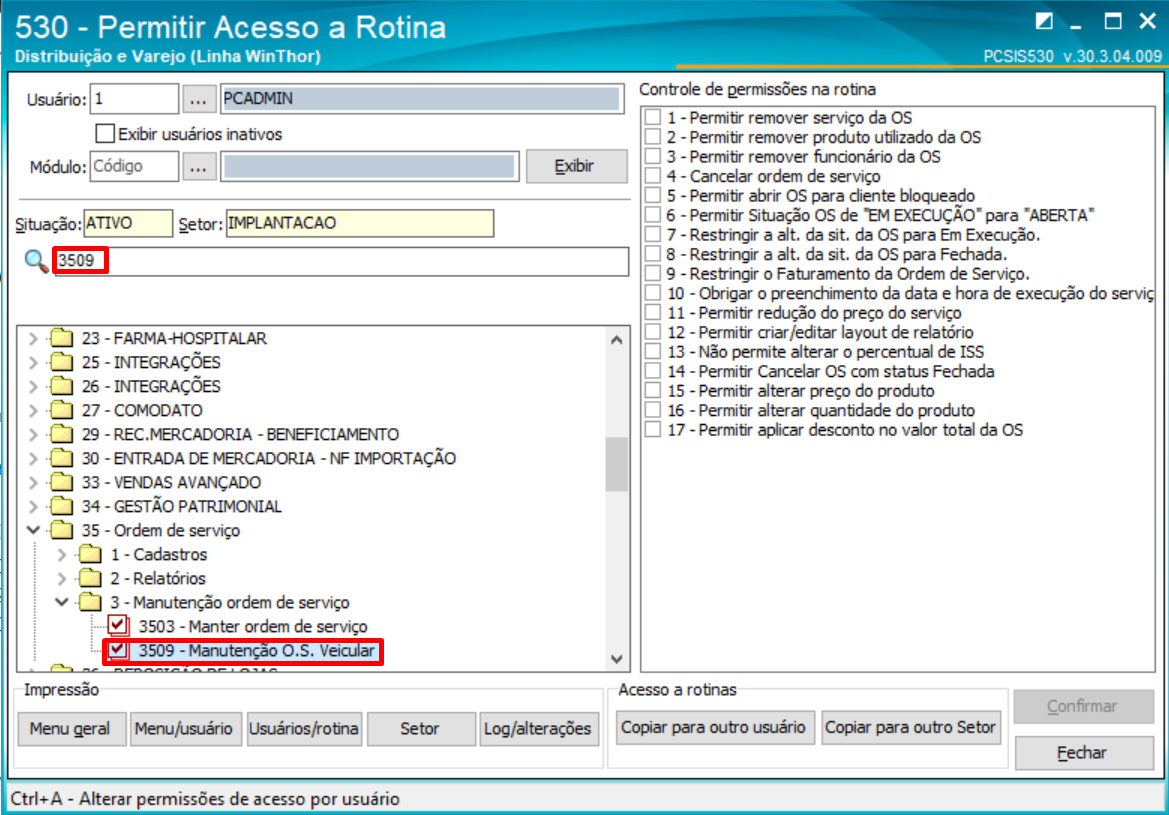Click the Módulo Código field
The image size is (1169, 815).
pyautogui.click(x=134, y=166)
